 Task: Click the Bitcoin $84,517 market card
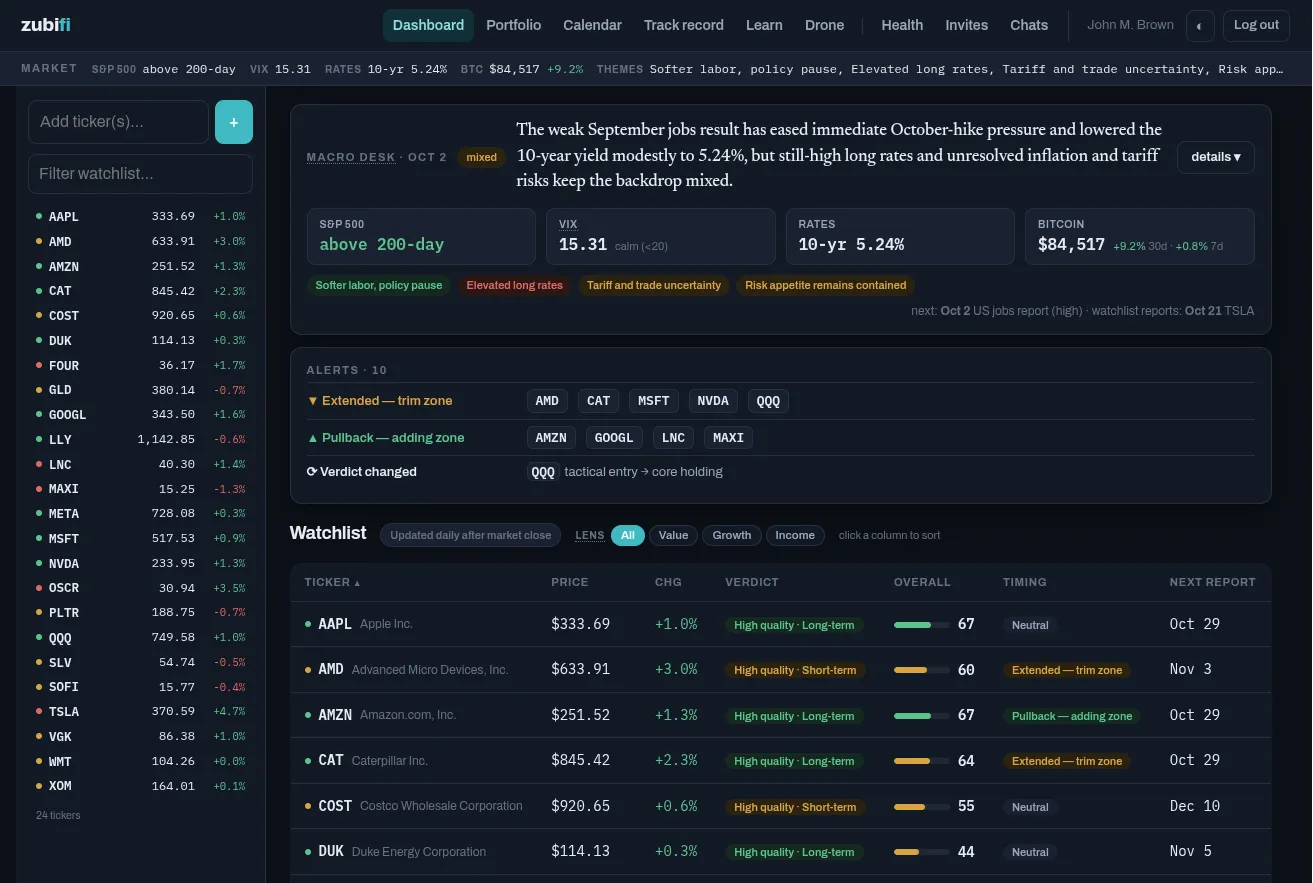pos(1140,236)
